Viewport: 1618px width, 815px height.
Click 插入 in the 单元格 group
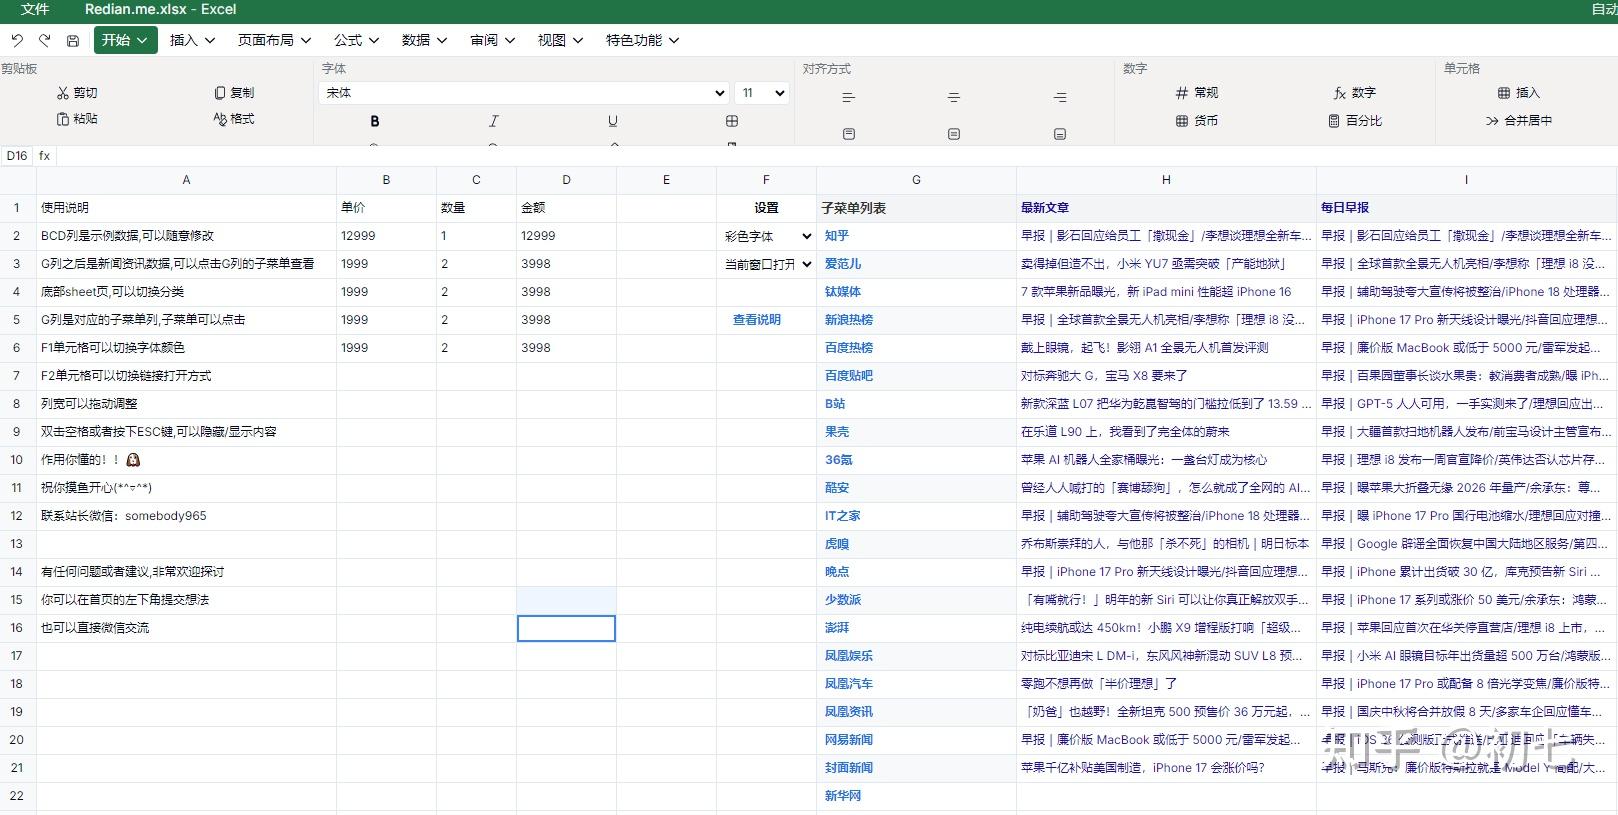[1518, 93]
